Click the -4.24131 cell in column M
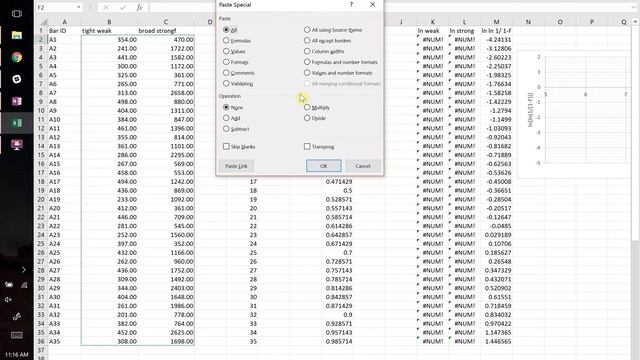This screenshot has height=360, width=640. (496, 40)
